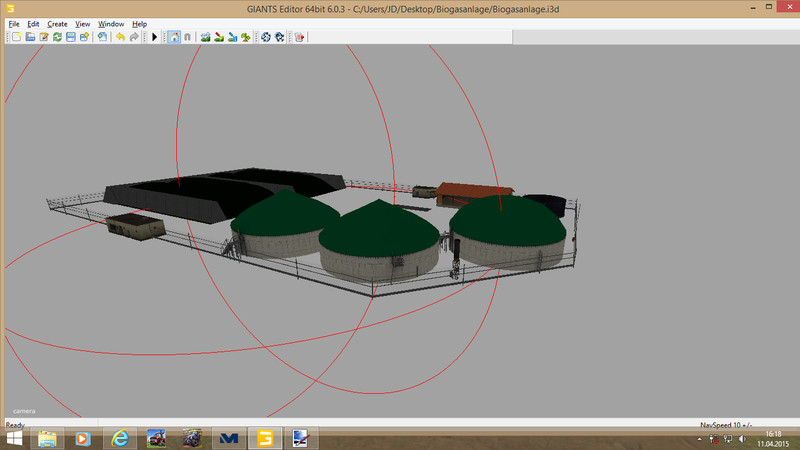Start the game with the Play icon
The image size is (800, 450).
154,37
